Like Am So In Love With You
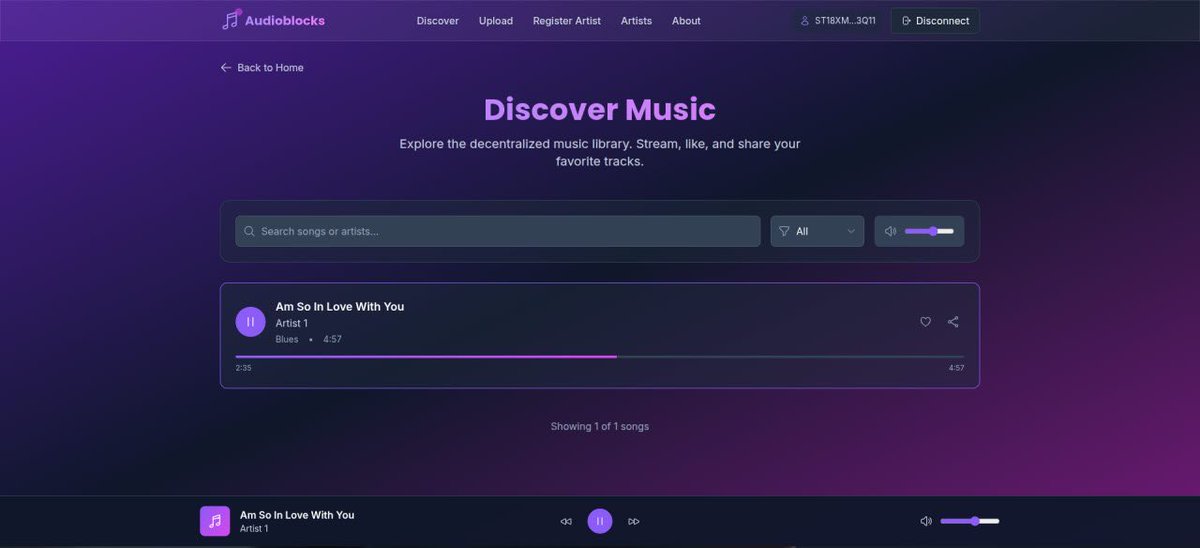1200x548 pixels. (x=926, y=322)
